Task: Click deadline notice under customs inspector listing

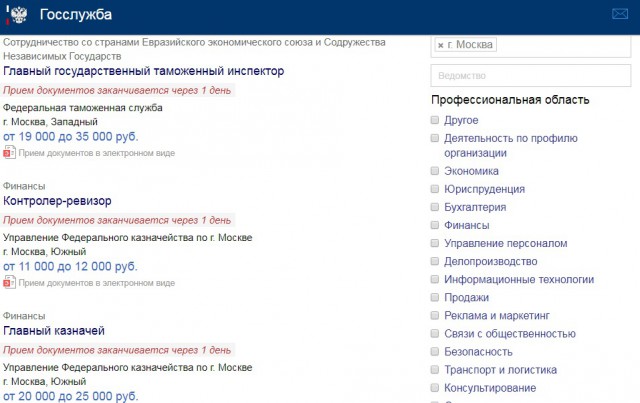Action: click(x=117, y=90)
